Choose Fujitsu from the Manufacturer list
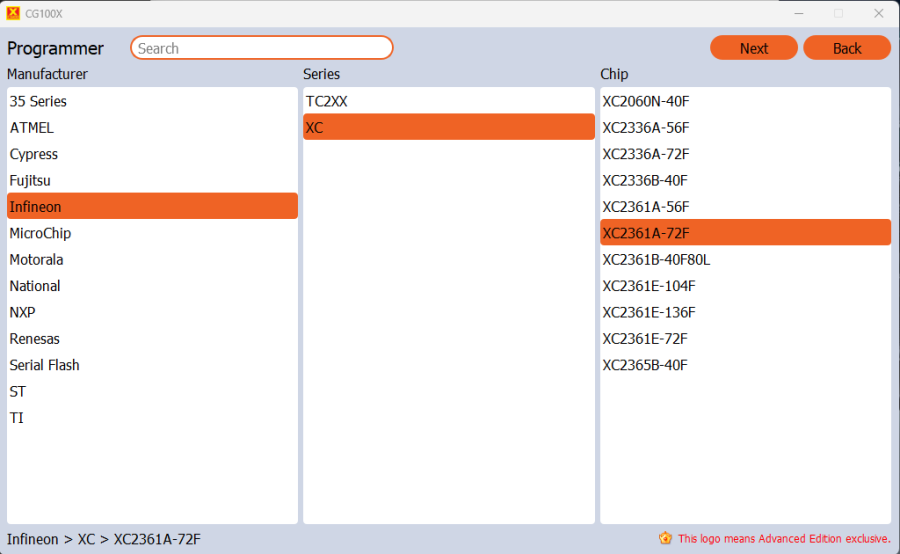This screenshot has width=900, height=554. click(30, 181)
